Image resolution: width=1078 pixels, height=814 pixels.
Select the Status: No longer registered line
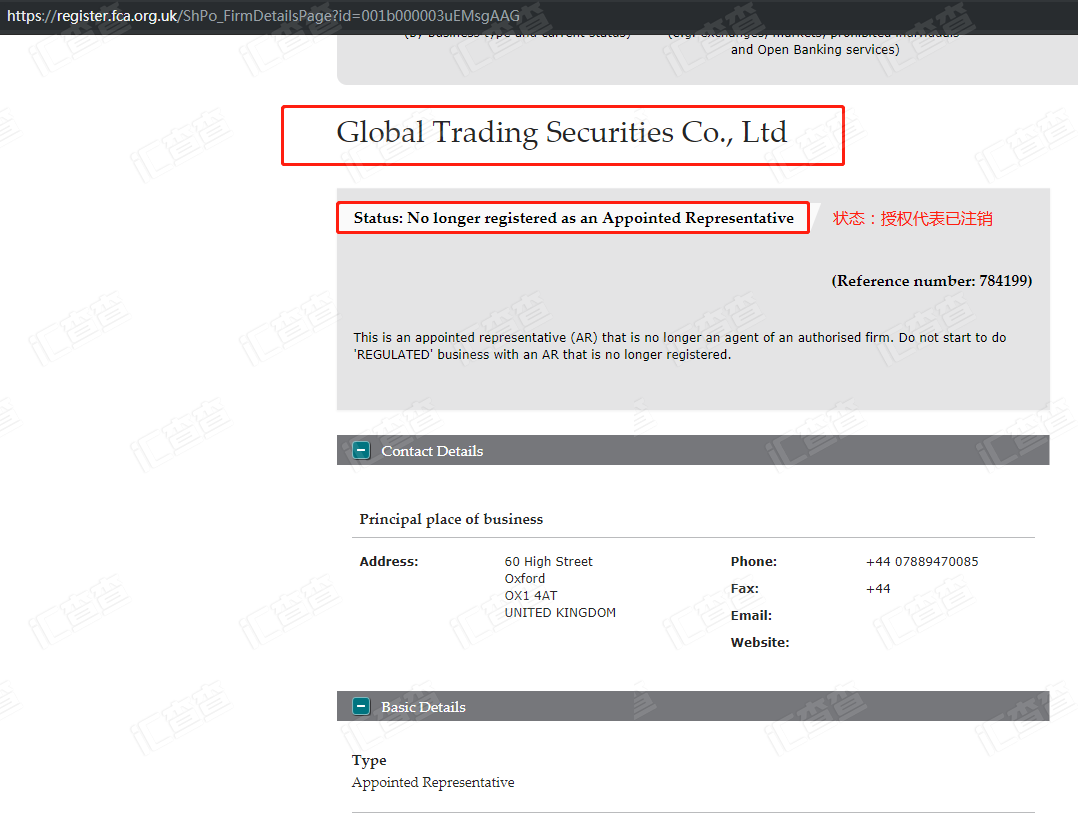pyautogui.click(x=573, y=218)
